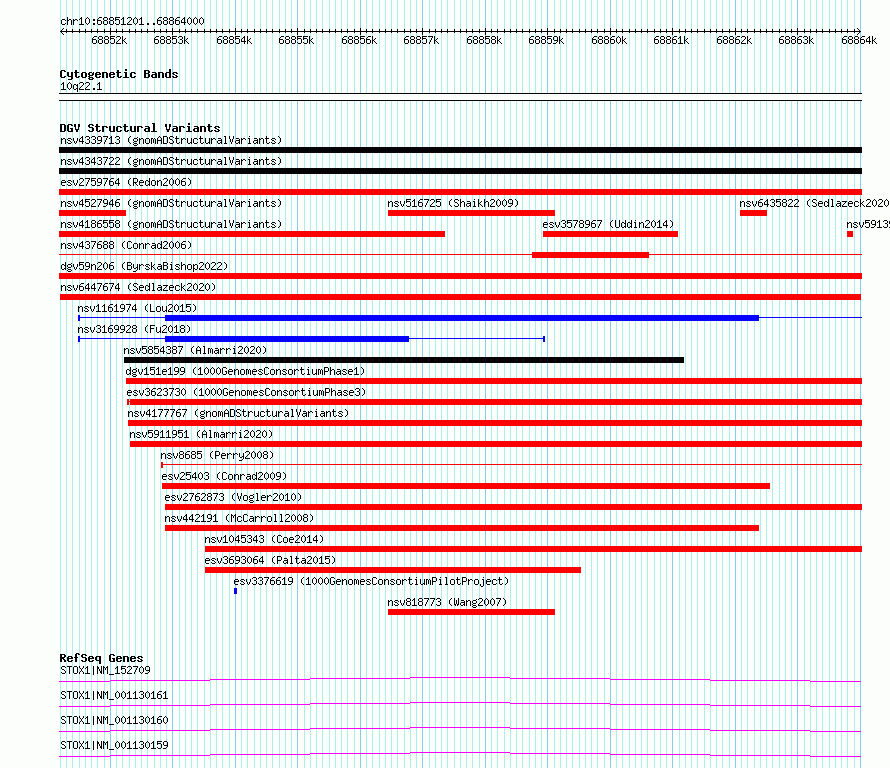
Task: Click the red esv25403 Conrad2009 bar
Action: click(466, 486)
